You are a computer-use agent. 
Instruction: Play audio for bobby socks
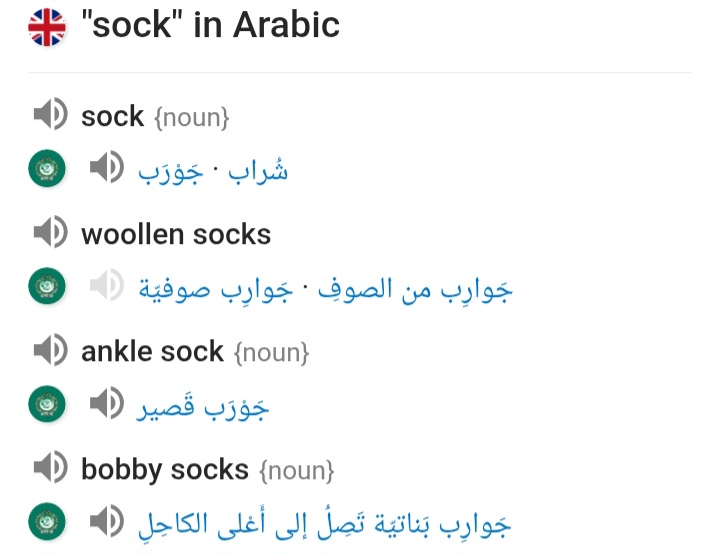tap(51, 467)
